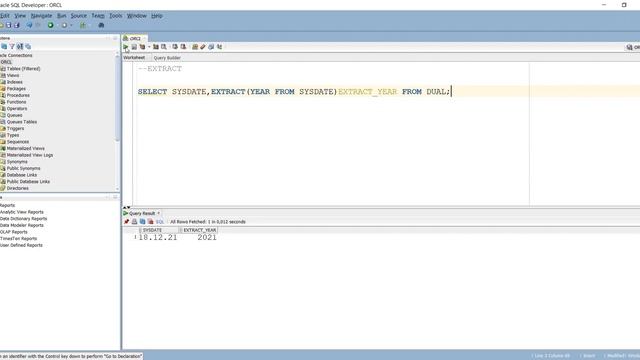Select the Data Dictionary Reports item

[x=23, y=219]
